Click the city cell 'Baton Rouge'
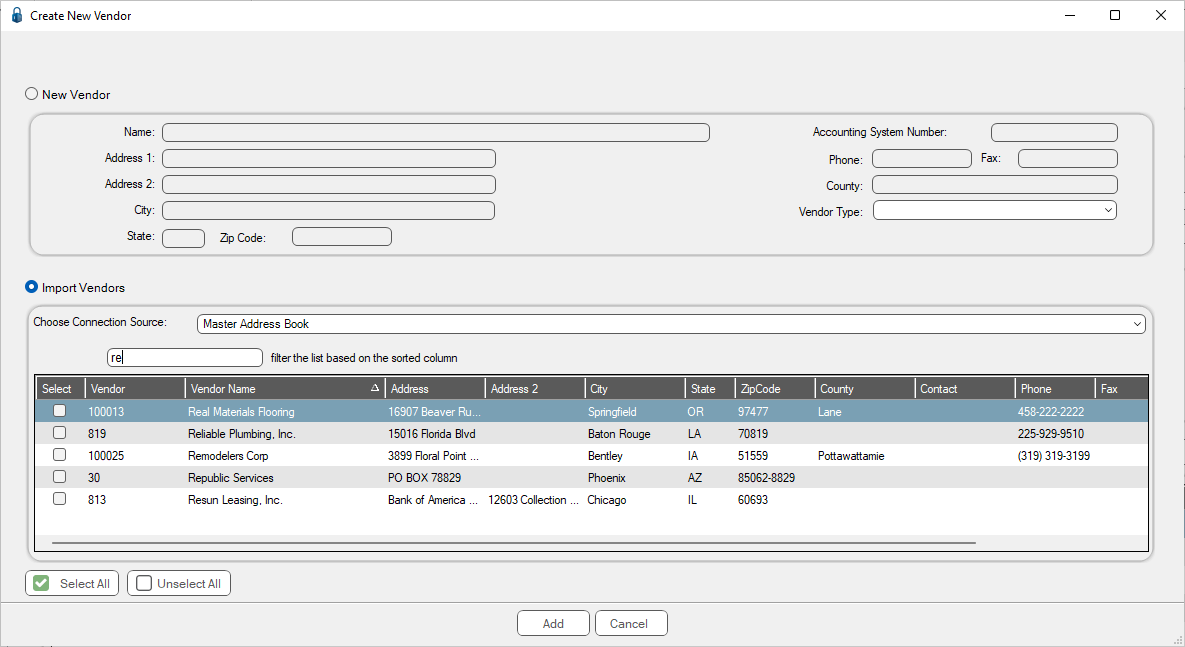1185x647 pixels. coord(619,434)
